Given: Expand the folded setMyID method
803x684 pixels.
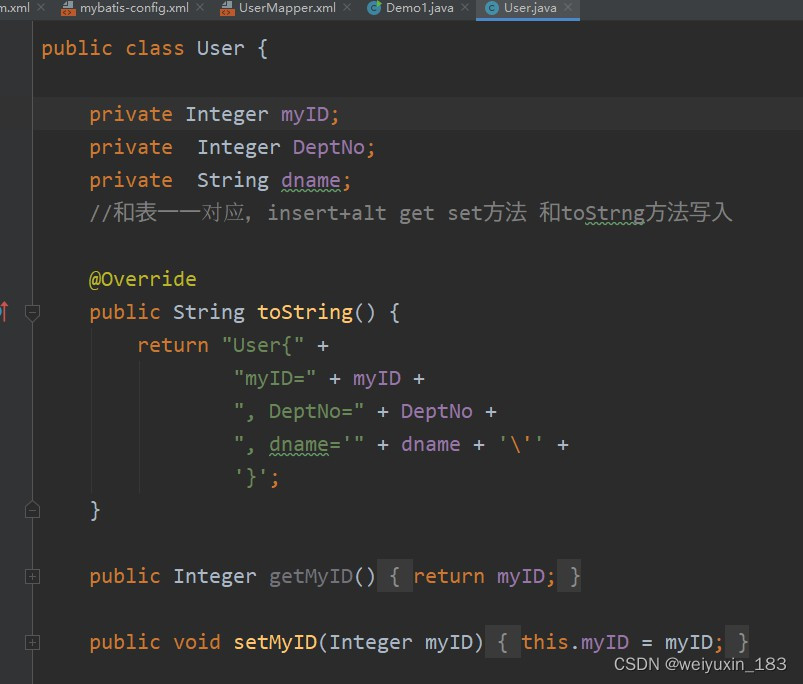Looking at the screenshot, I should tap(32, 642).
